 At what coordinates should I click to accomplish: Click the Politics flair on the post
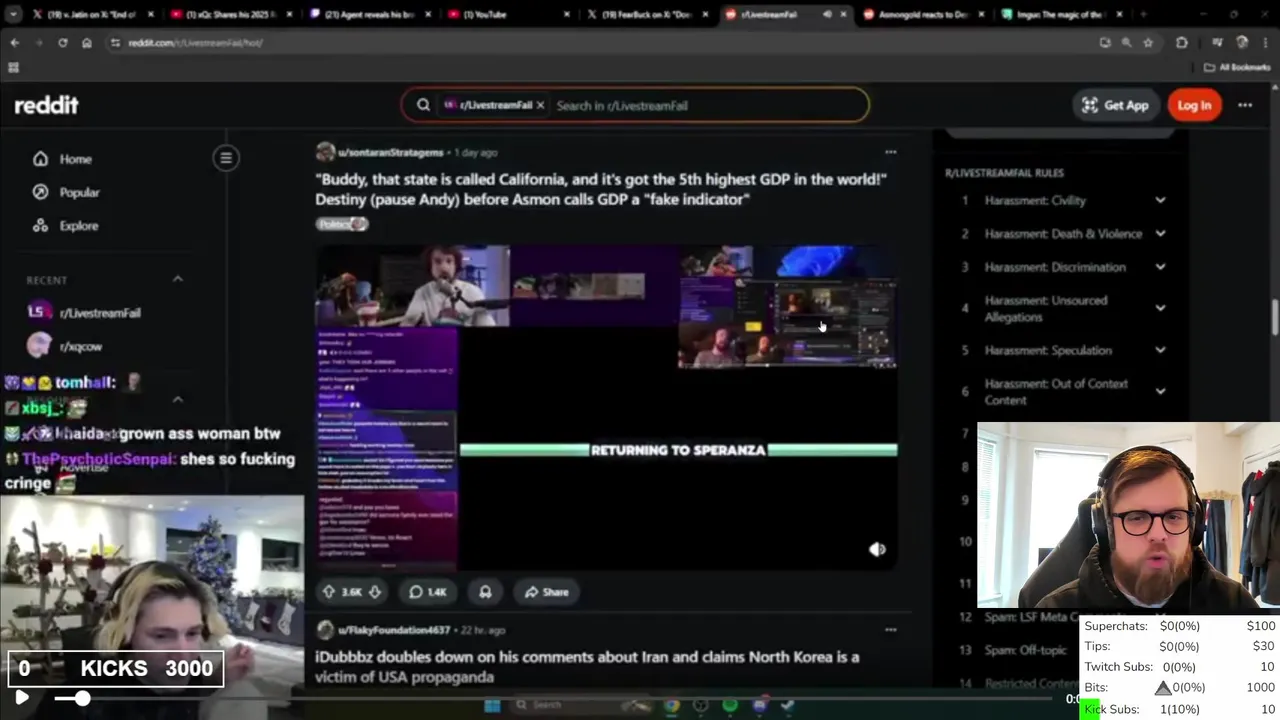click(x=342, y=224)
